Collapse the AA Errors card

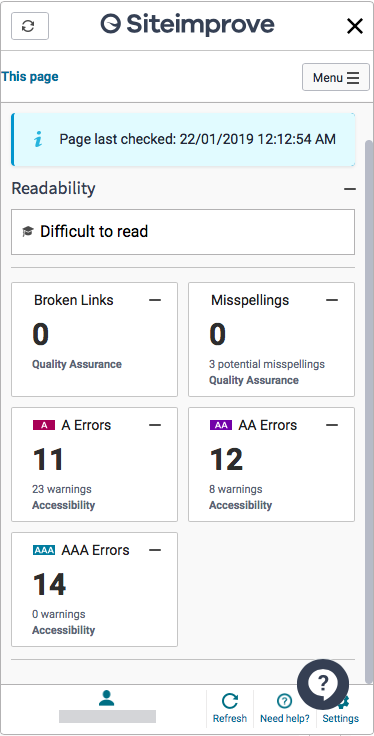(x=332, y=425)
